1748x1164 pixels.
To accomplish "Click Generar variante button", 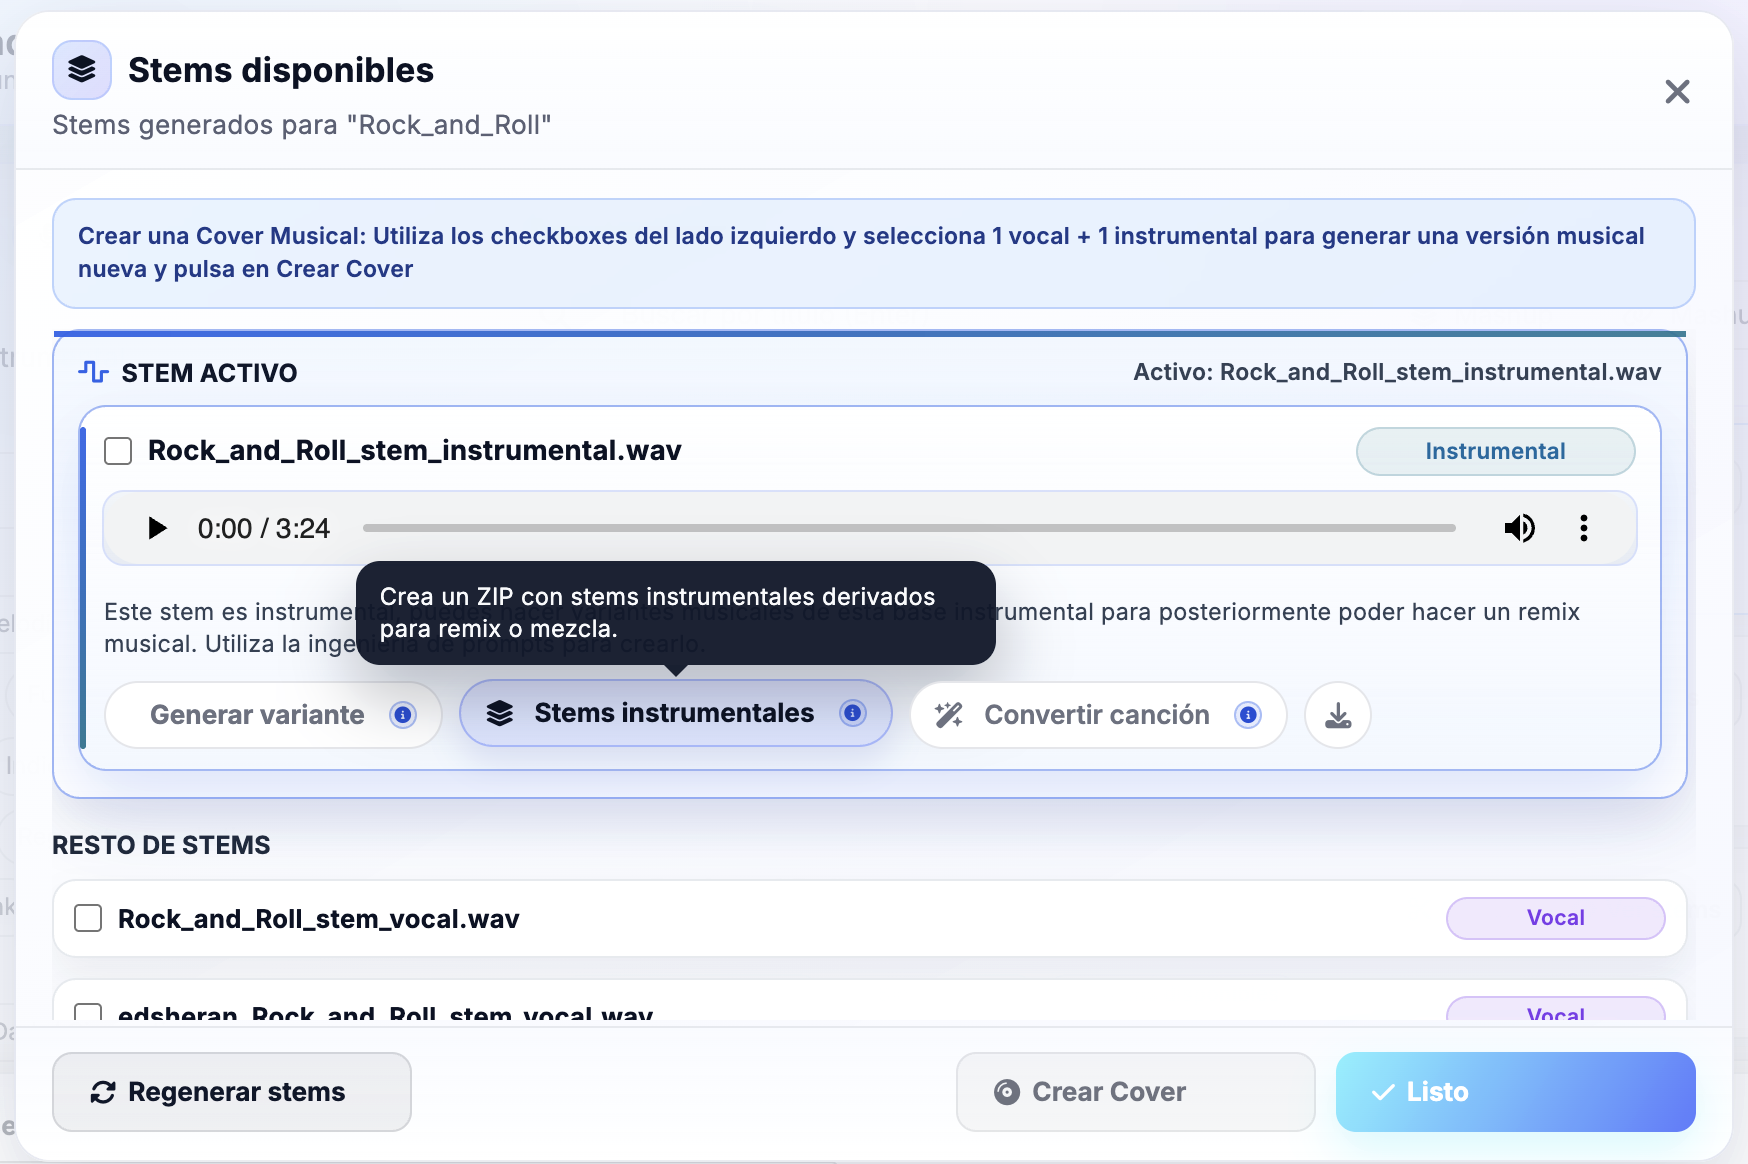I will pos(273,715).
